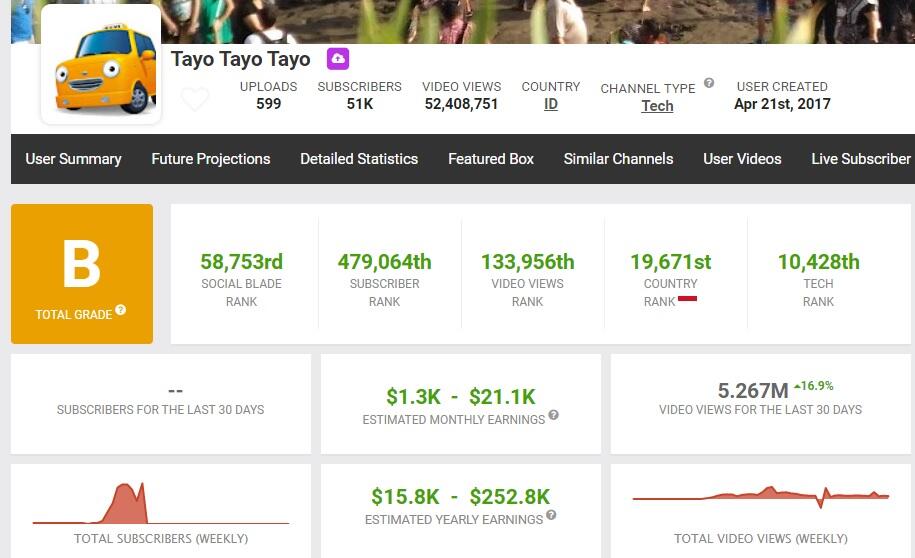The image size is (915, 558).
Task: Click the Tayo bus channel avatar
Action: (x=102, y=65)
